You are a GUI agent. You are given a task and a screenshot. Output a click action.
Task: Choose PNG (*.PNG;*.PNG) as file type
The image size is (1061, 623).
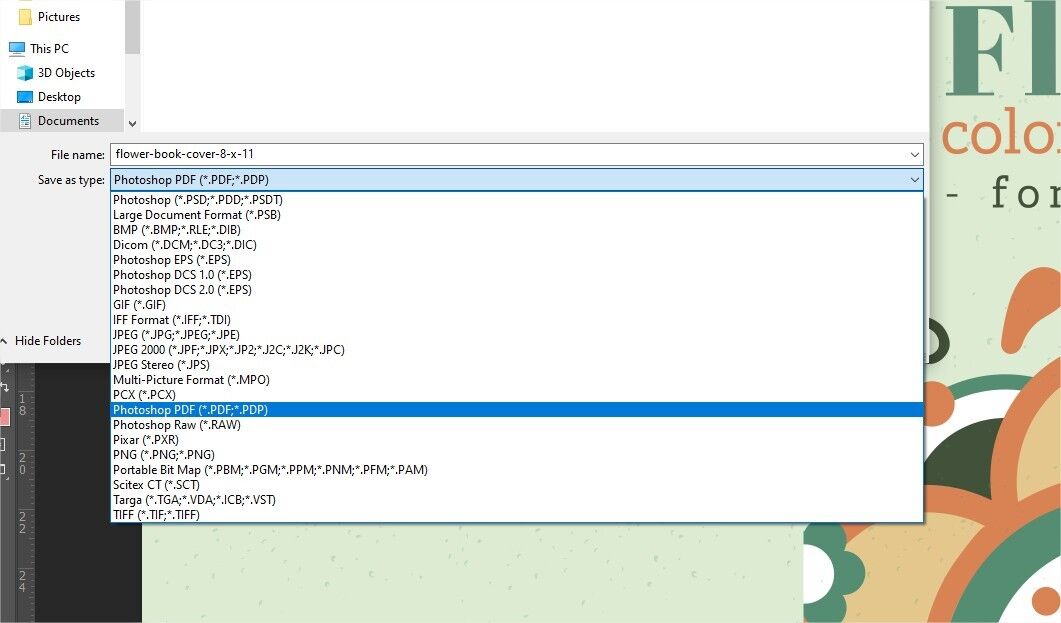(163, 455)
